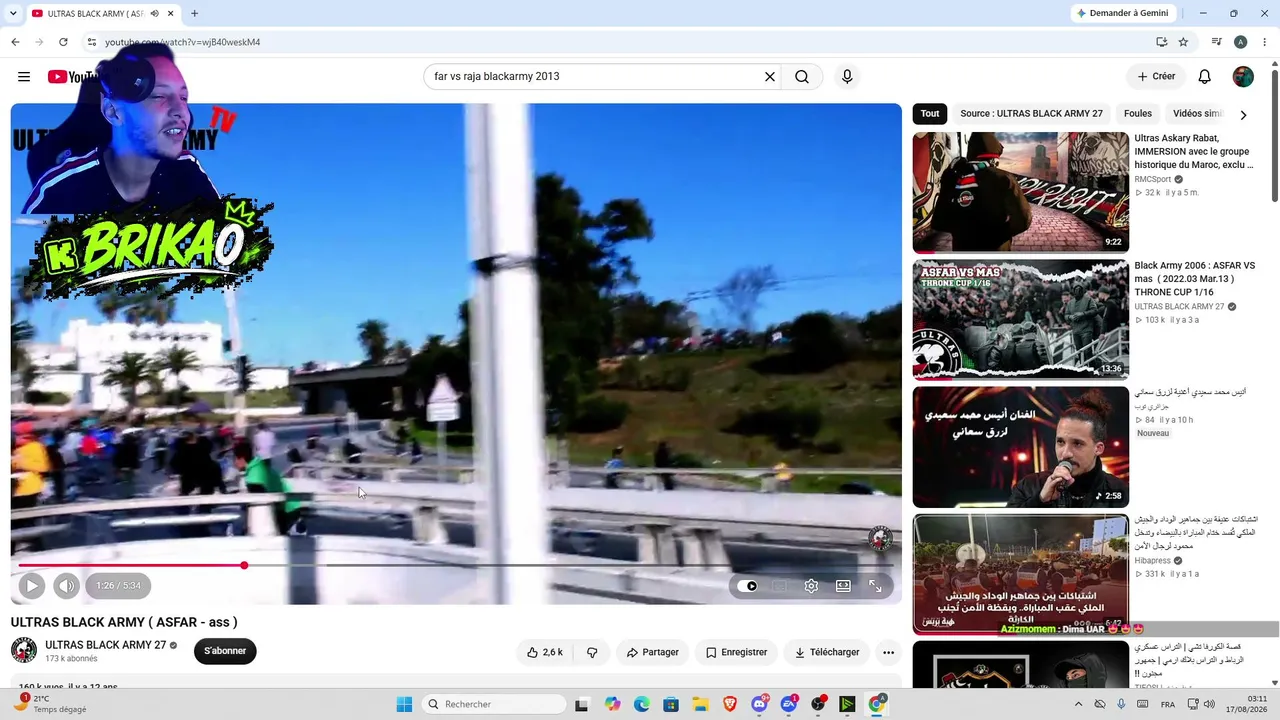The height and width of the screenshot is (720, 1280).
Task: Open the Windows Start menu
Action: pyautogui.click(x=404, y=704)
